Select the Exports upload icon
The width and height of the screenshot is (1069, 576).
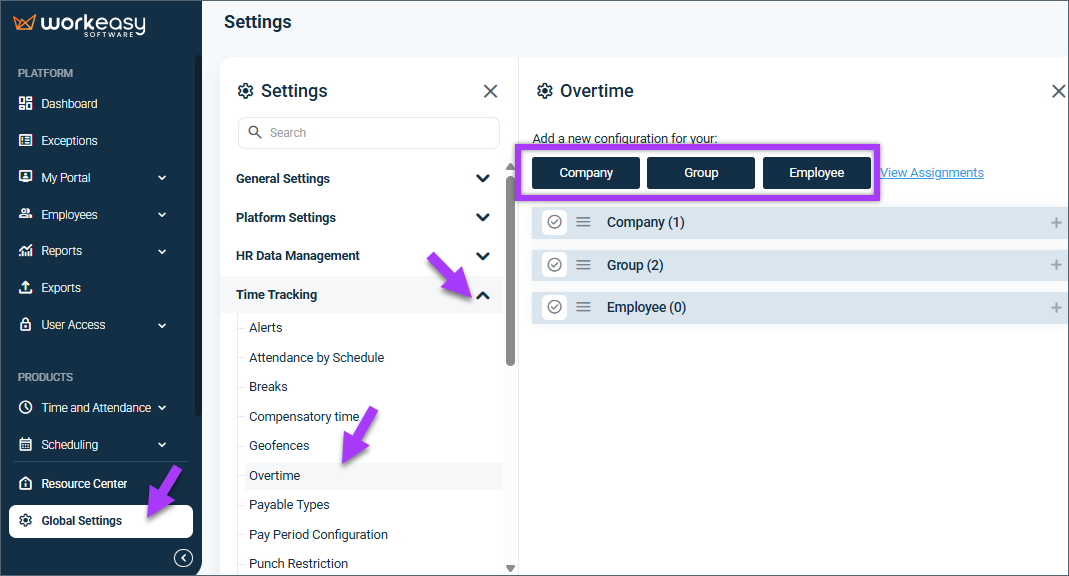click(x=25, y=287)
